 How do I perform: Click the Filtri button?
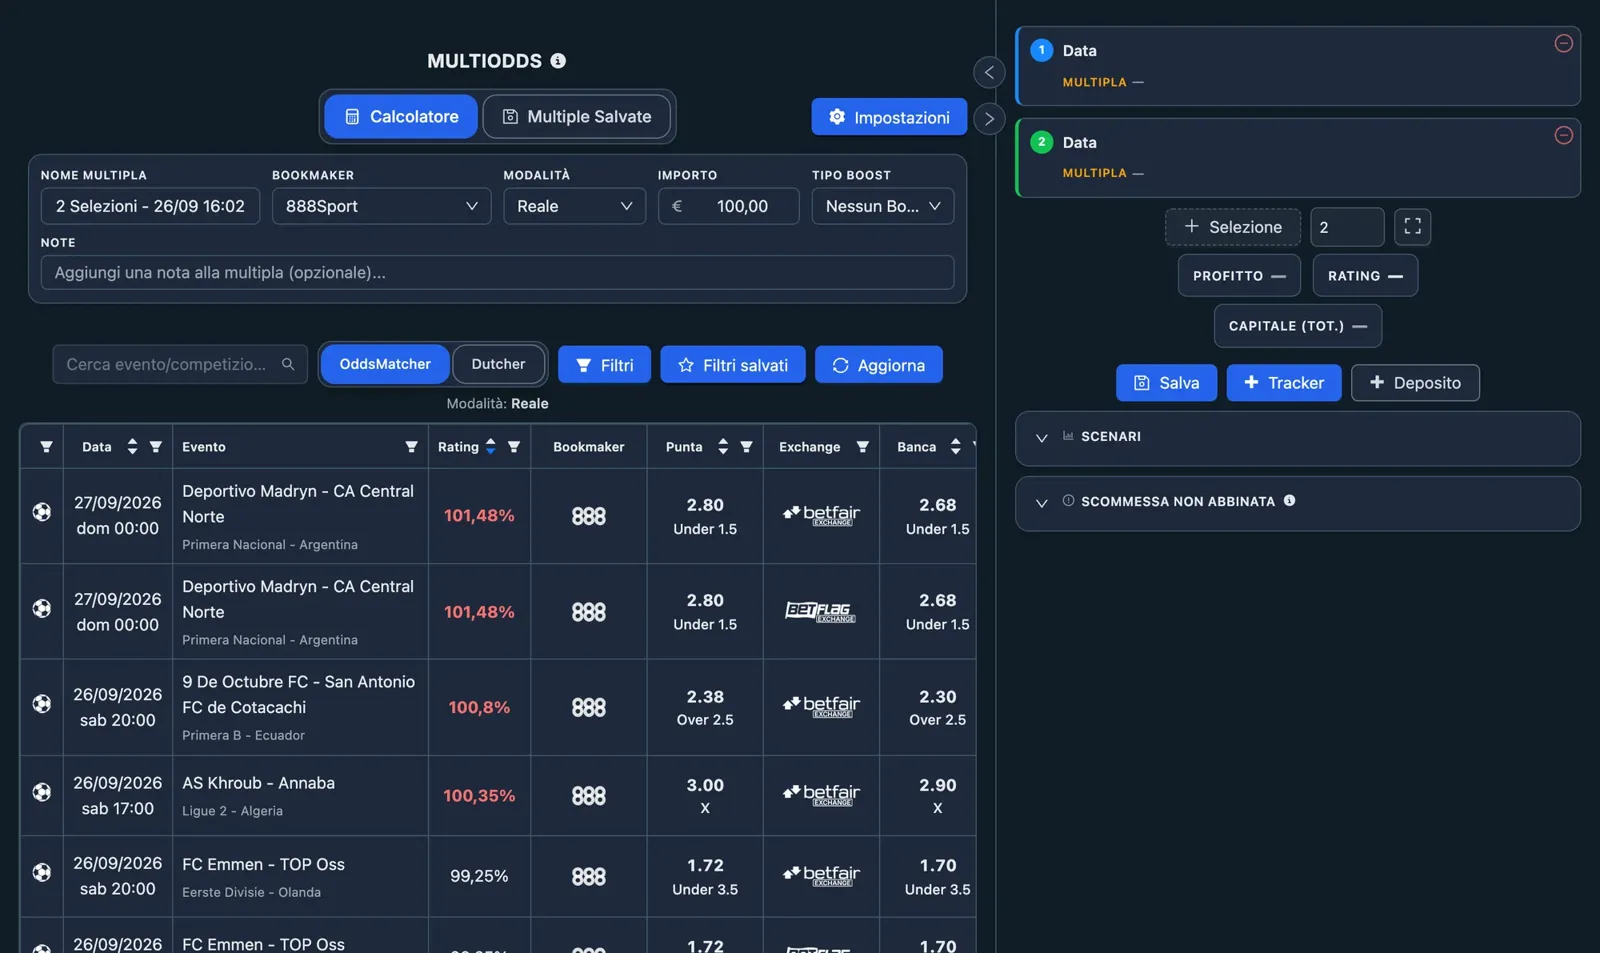(604, 365)
